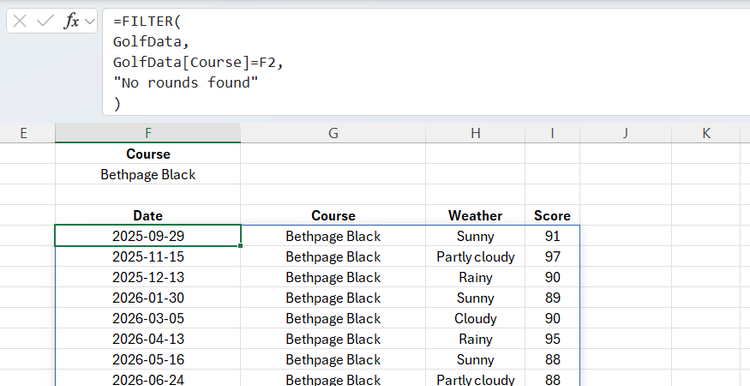The height and width of the screenshot is (386, 750).
Task: Select column G header
Action: [x=333, y=133]
